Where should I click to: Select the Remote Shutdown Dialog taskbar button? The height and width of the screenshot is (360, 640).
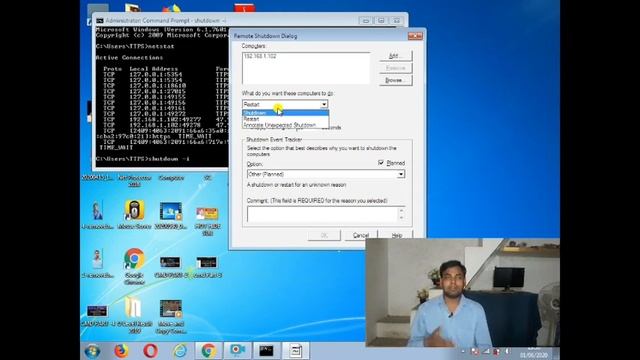pos(296,351)
